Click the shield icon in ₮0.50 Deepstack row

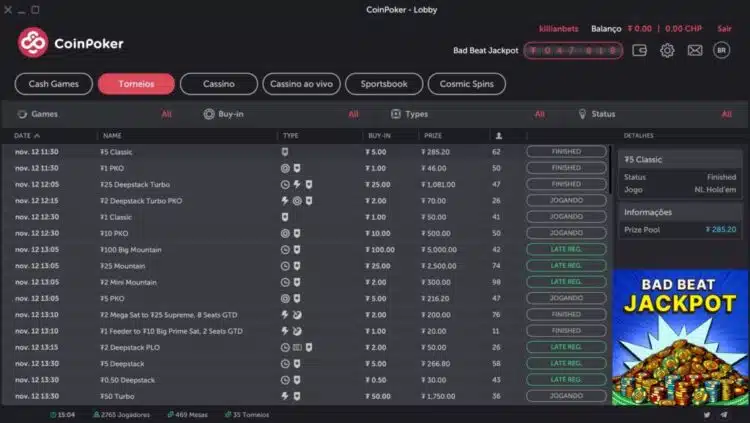point(297,380)
